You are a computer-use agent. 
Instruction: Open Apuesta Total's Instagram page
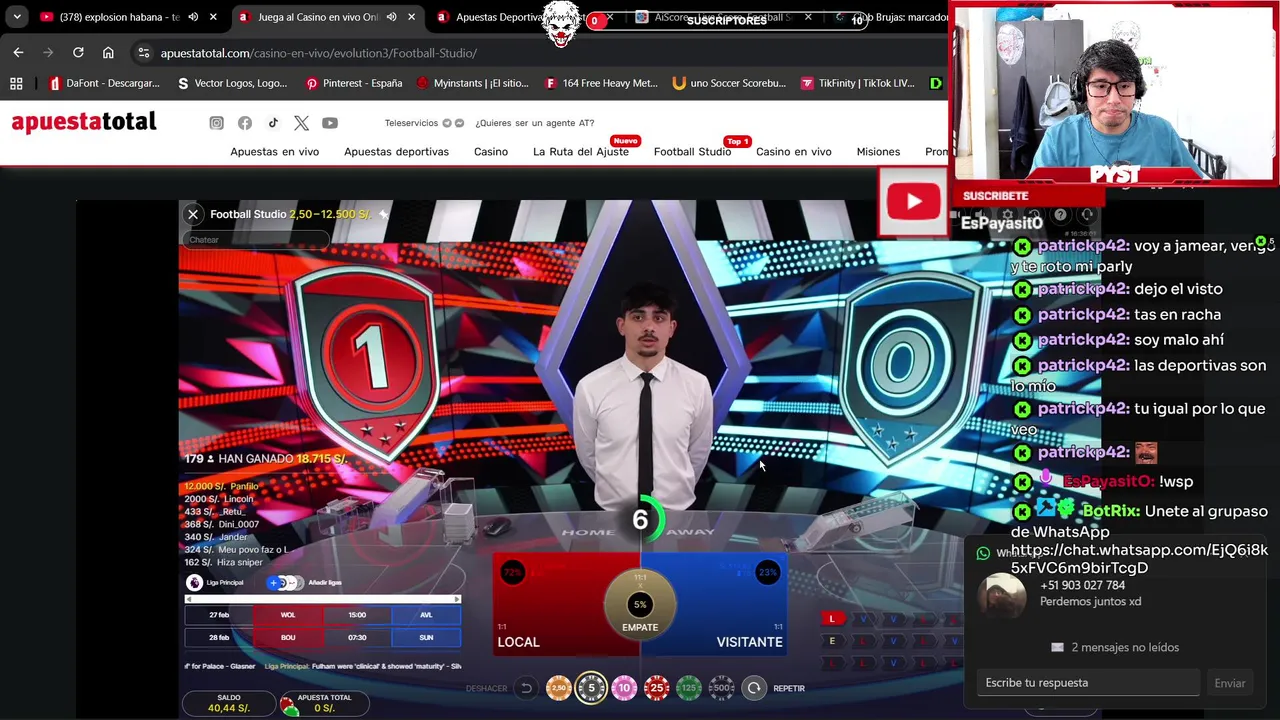216,123
